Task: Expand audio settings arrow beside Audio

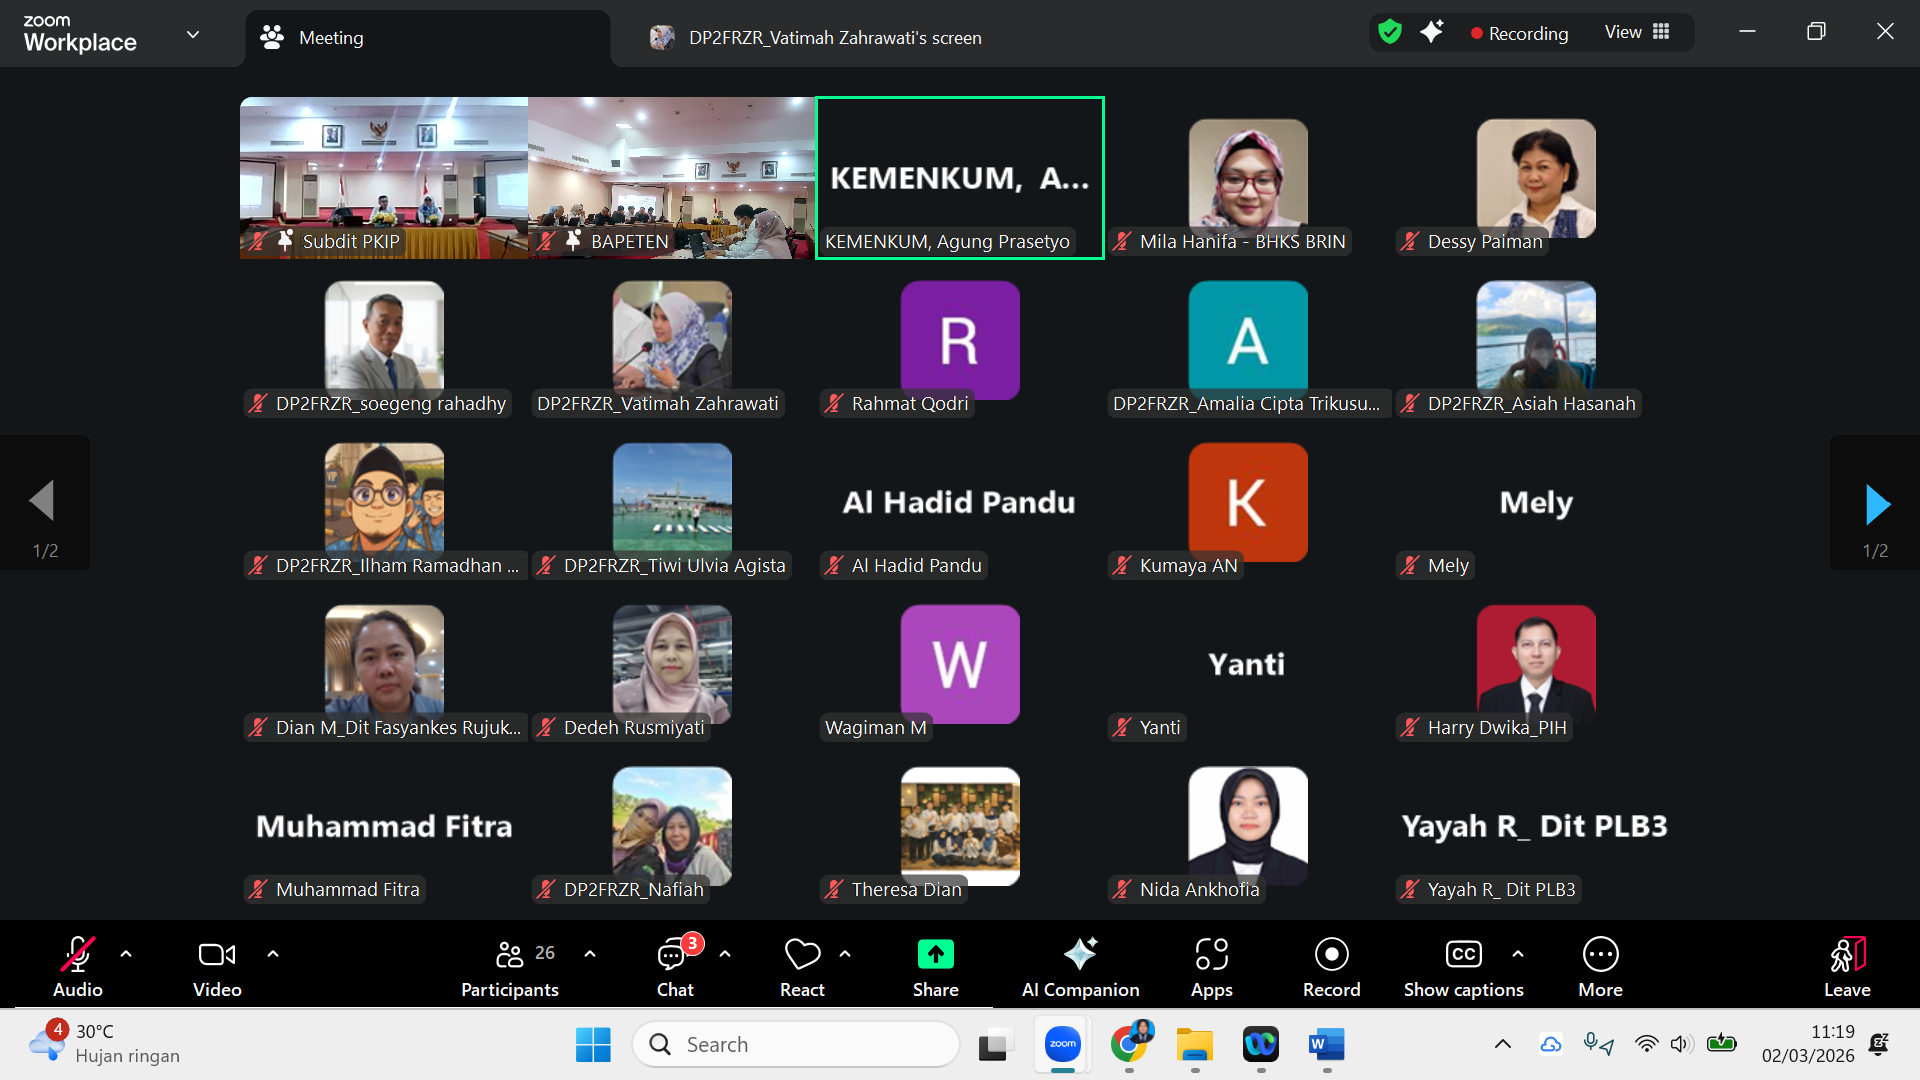Action: pyautogui.click(x=126, y=954)
